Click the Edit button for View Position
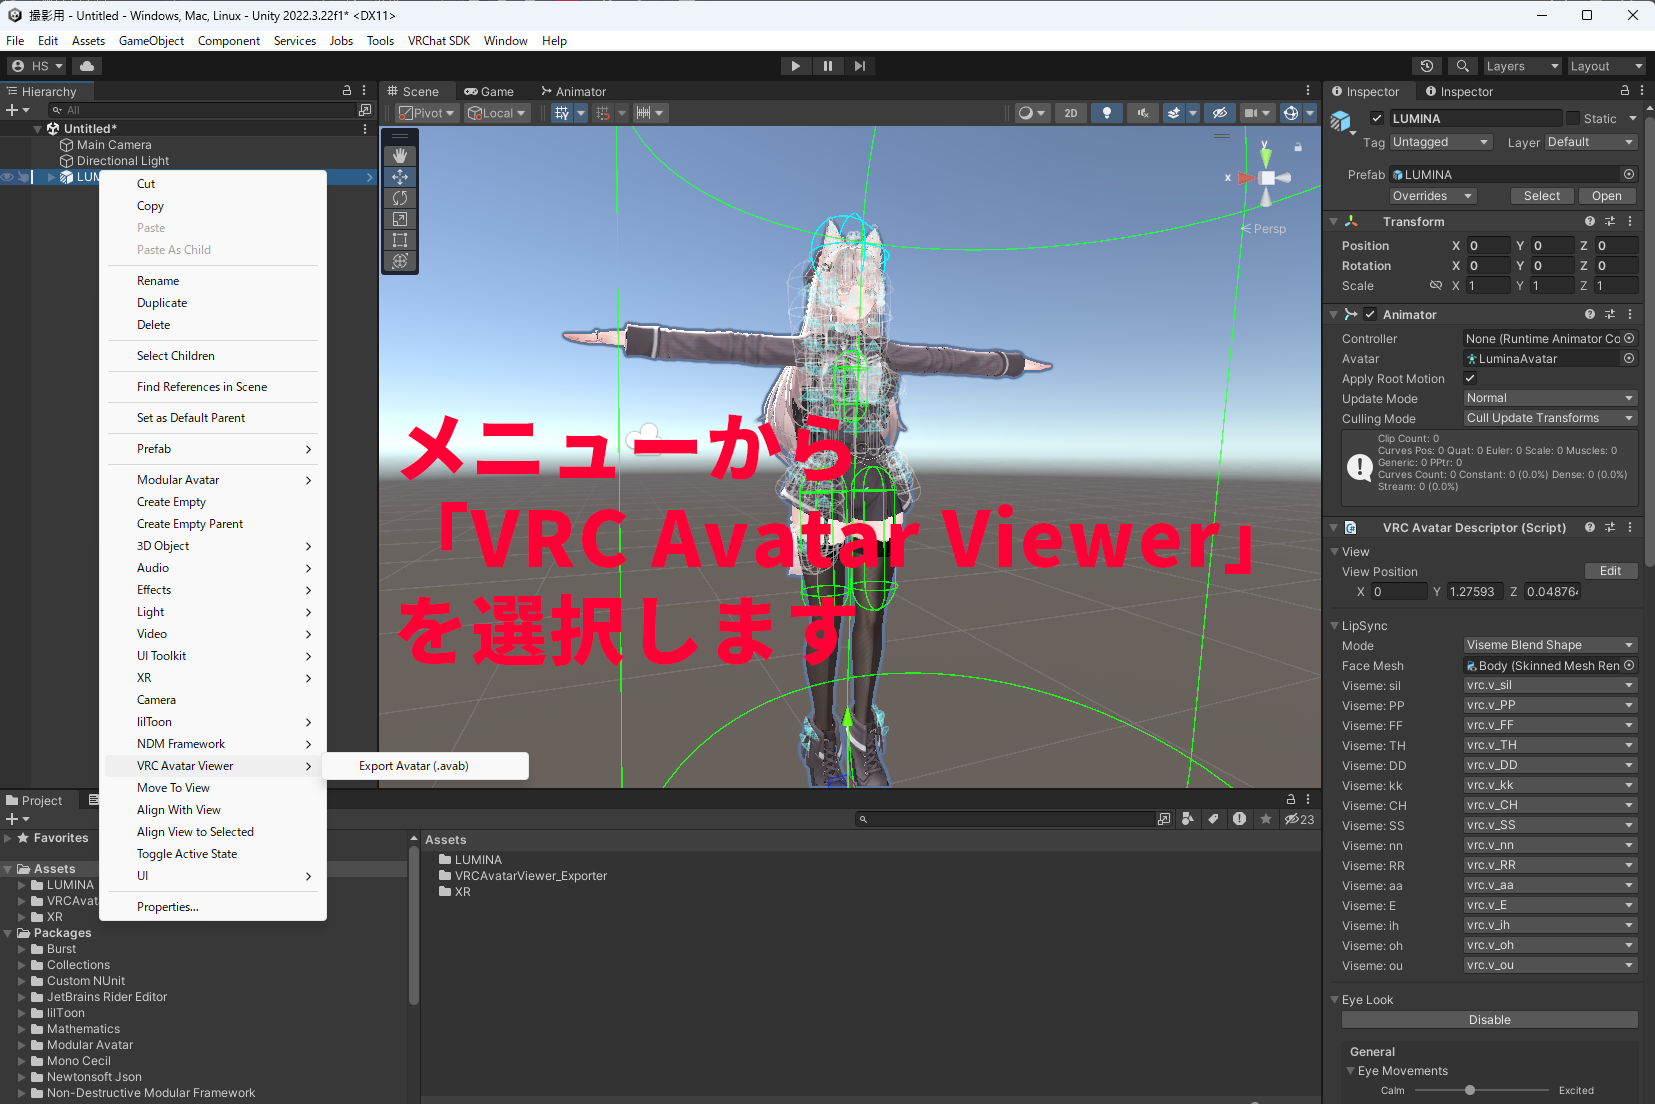 coord(1610,571)
